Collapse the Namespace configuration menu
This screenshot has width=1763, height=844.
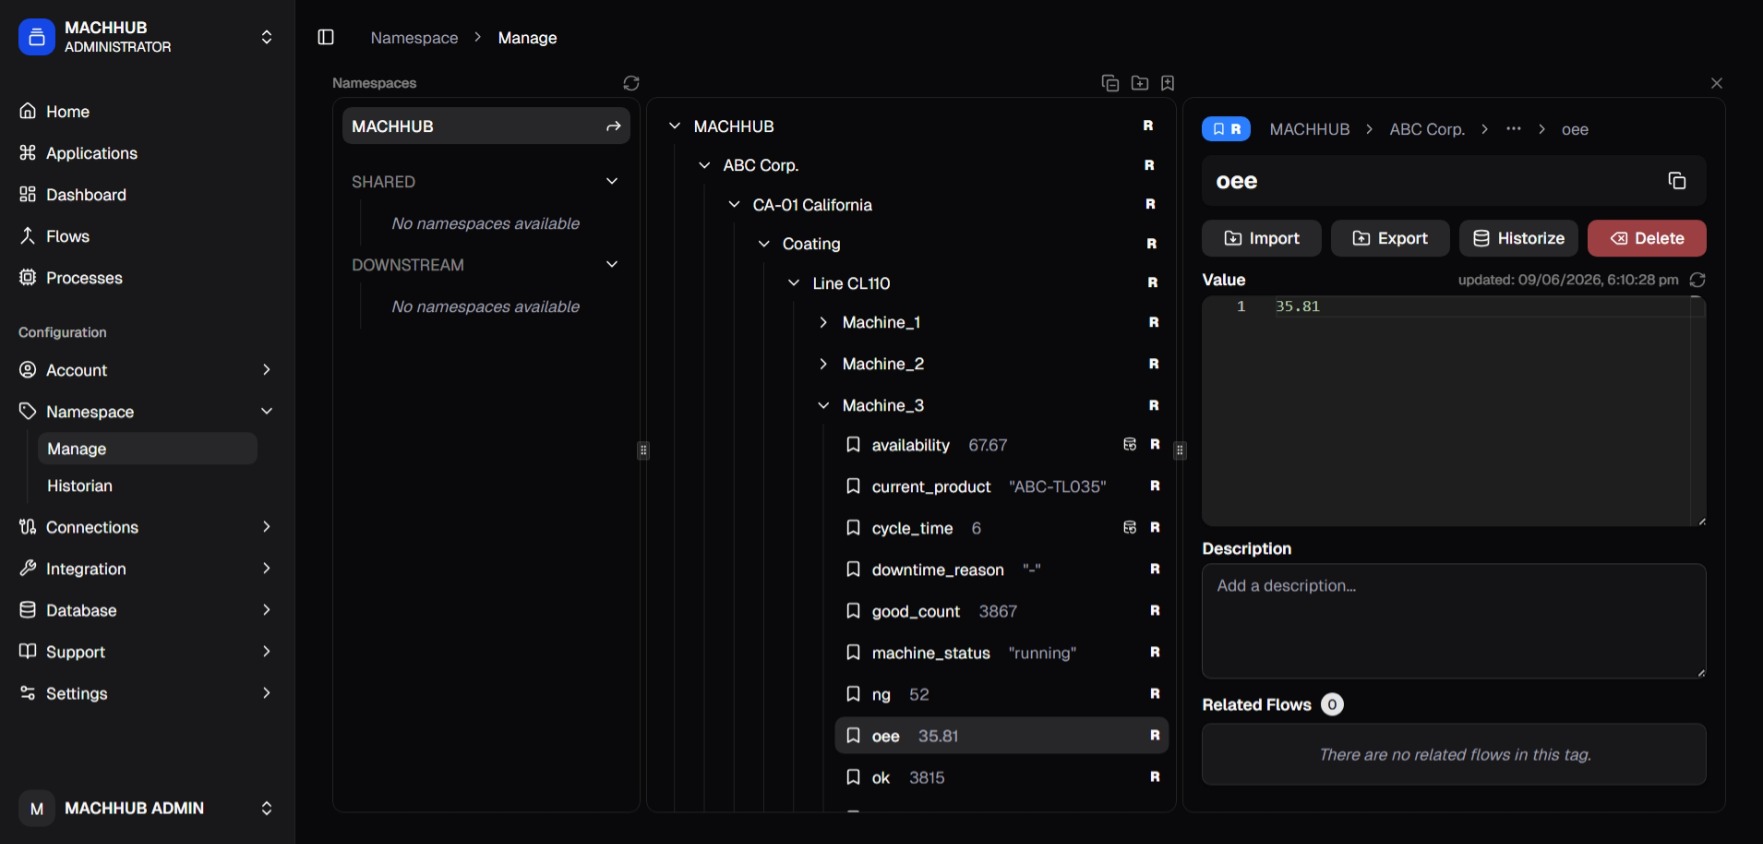(x=146, y=411)
